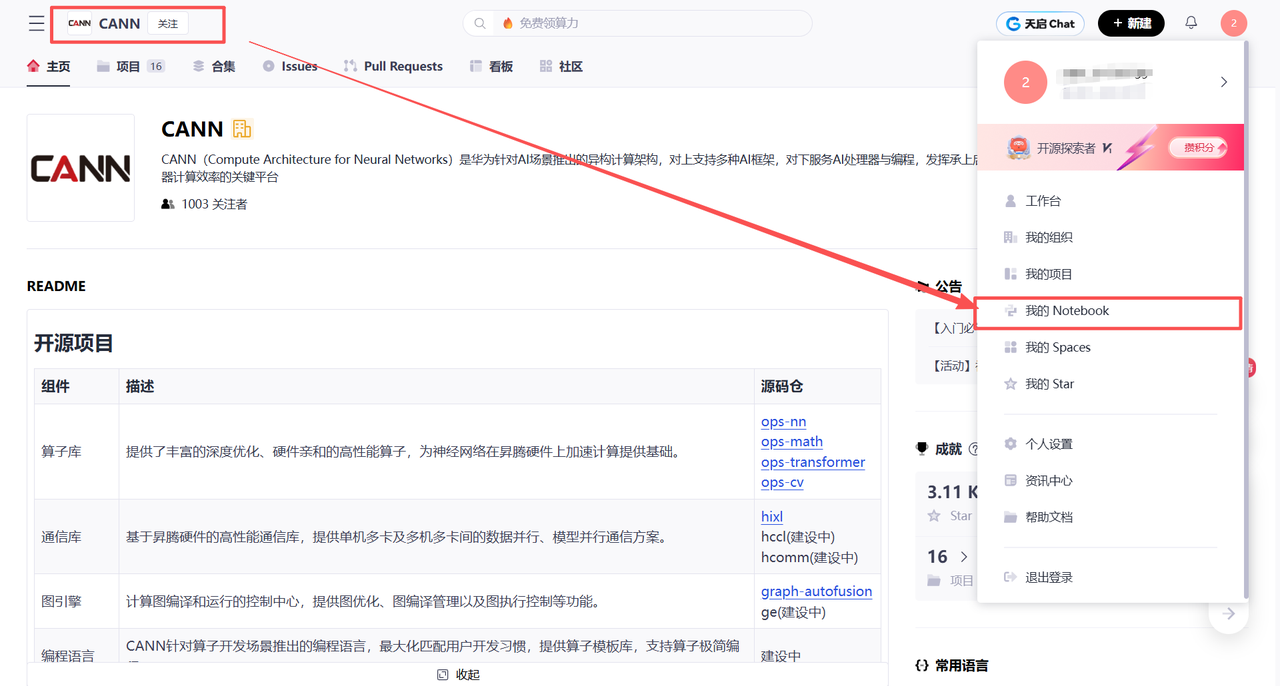The width and height of the screenshot is (1280, 686).
Task: Open the hixl repository link
Action: tap(772, 517)
